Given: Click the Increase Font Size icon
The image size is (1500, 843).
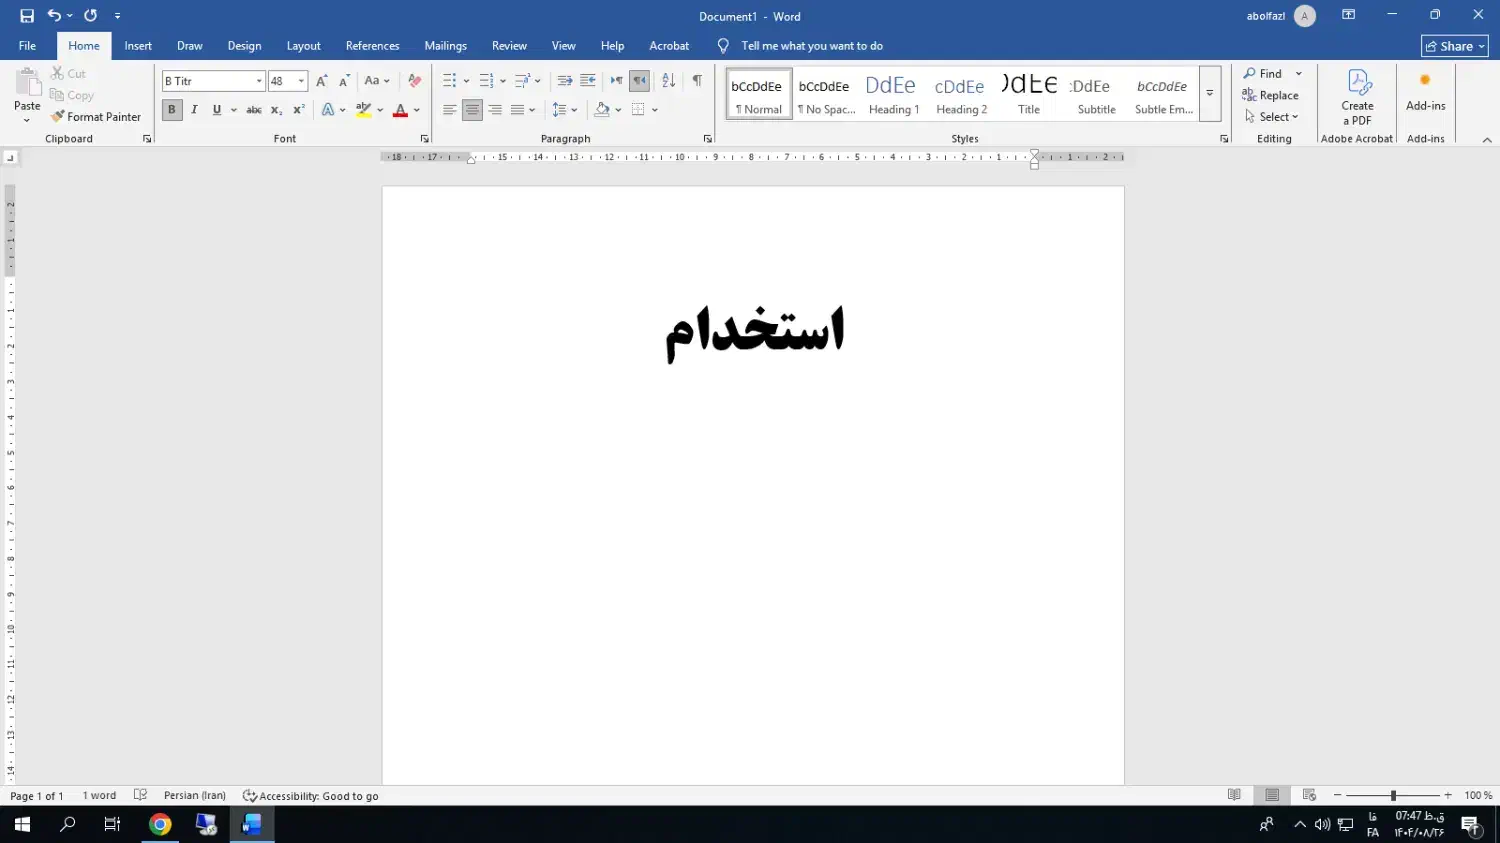Looking at the screenshot, I should pyautogui.click(x=321, y=81).
